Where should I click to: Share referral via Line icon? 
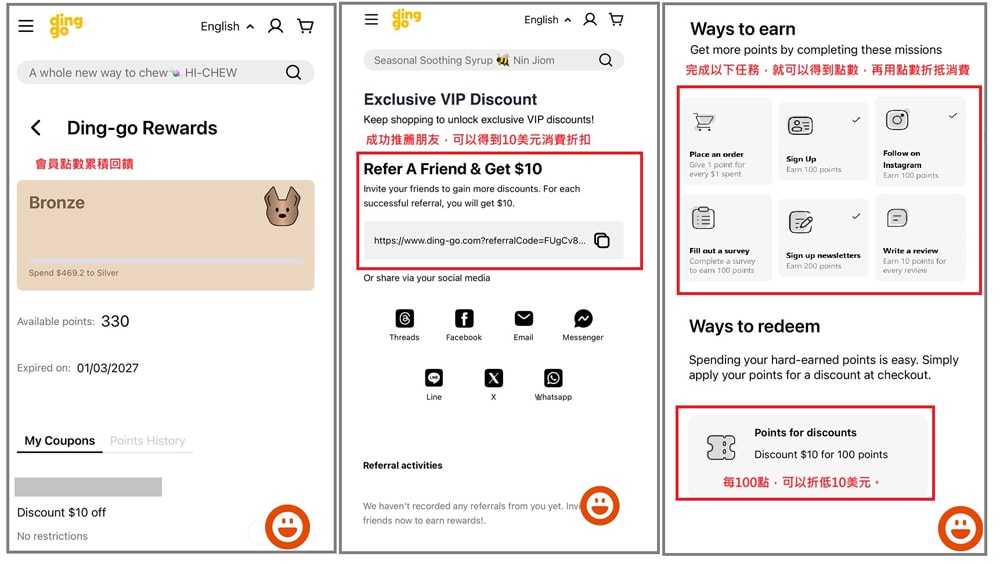click(434, 378)
